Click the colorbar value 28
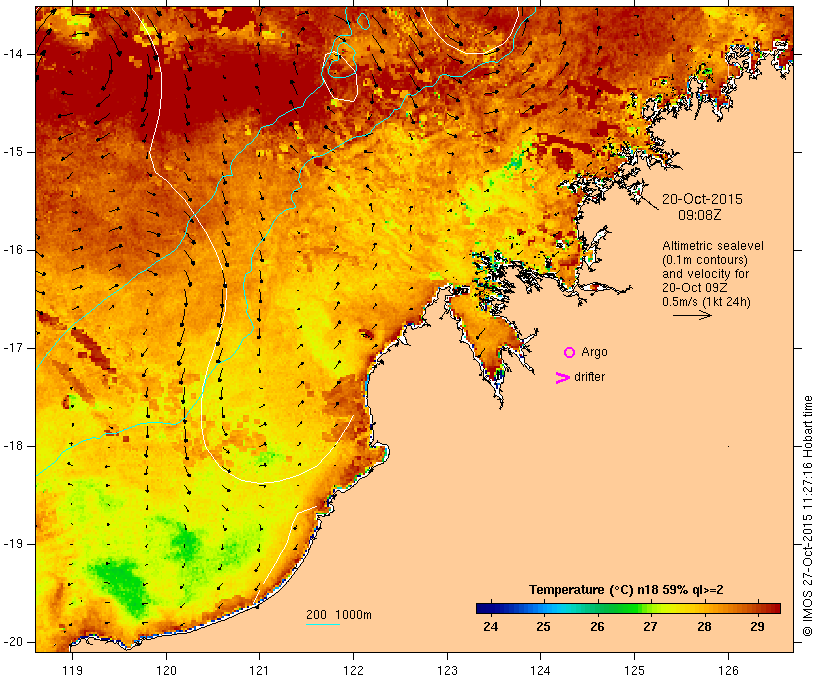Image resolution: width=820 pixels, height=680 pixels. pos(704,627)
